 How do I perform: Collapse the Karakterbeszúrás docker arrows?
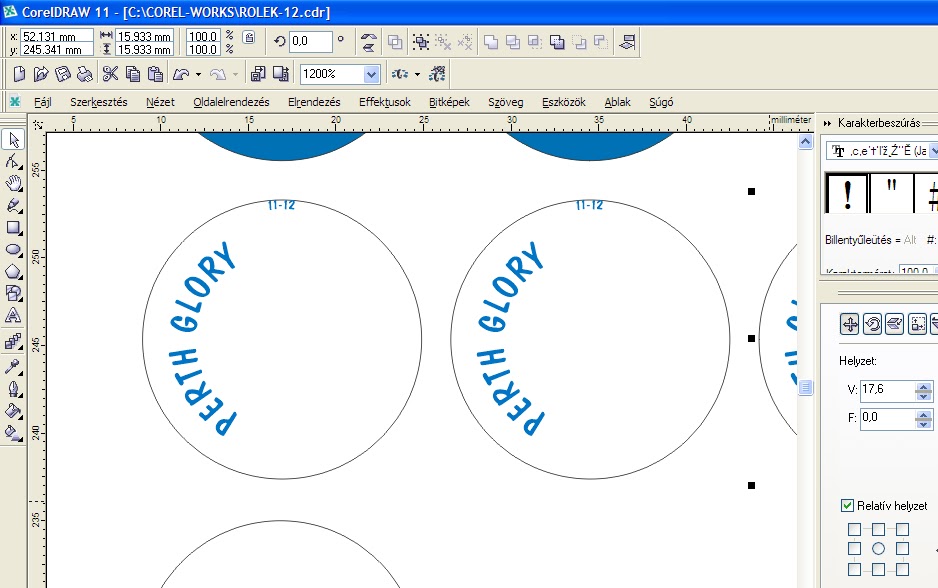pyautogui.click(x=828, y=123)
